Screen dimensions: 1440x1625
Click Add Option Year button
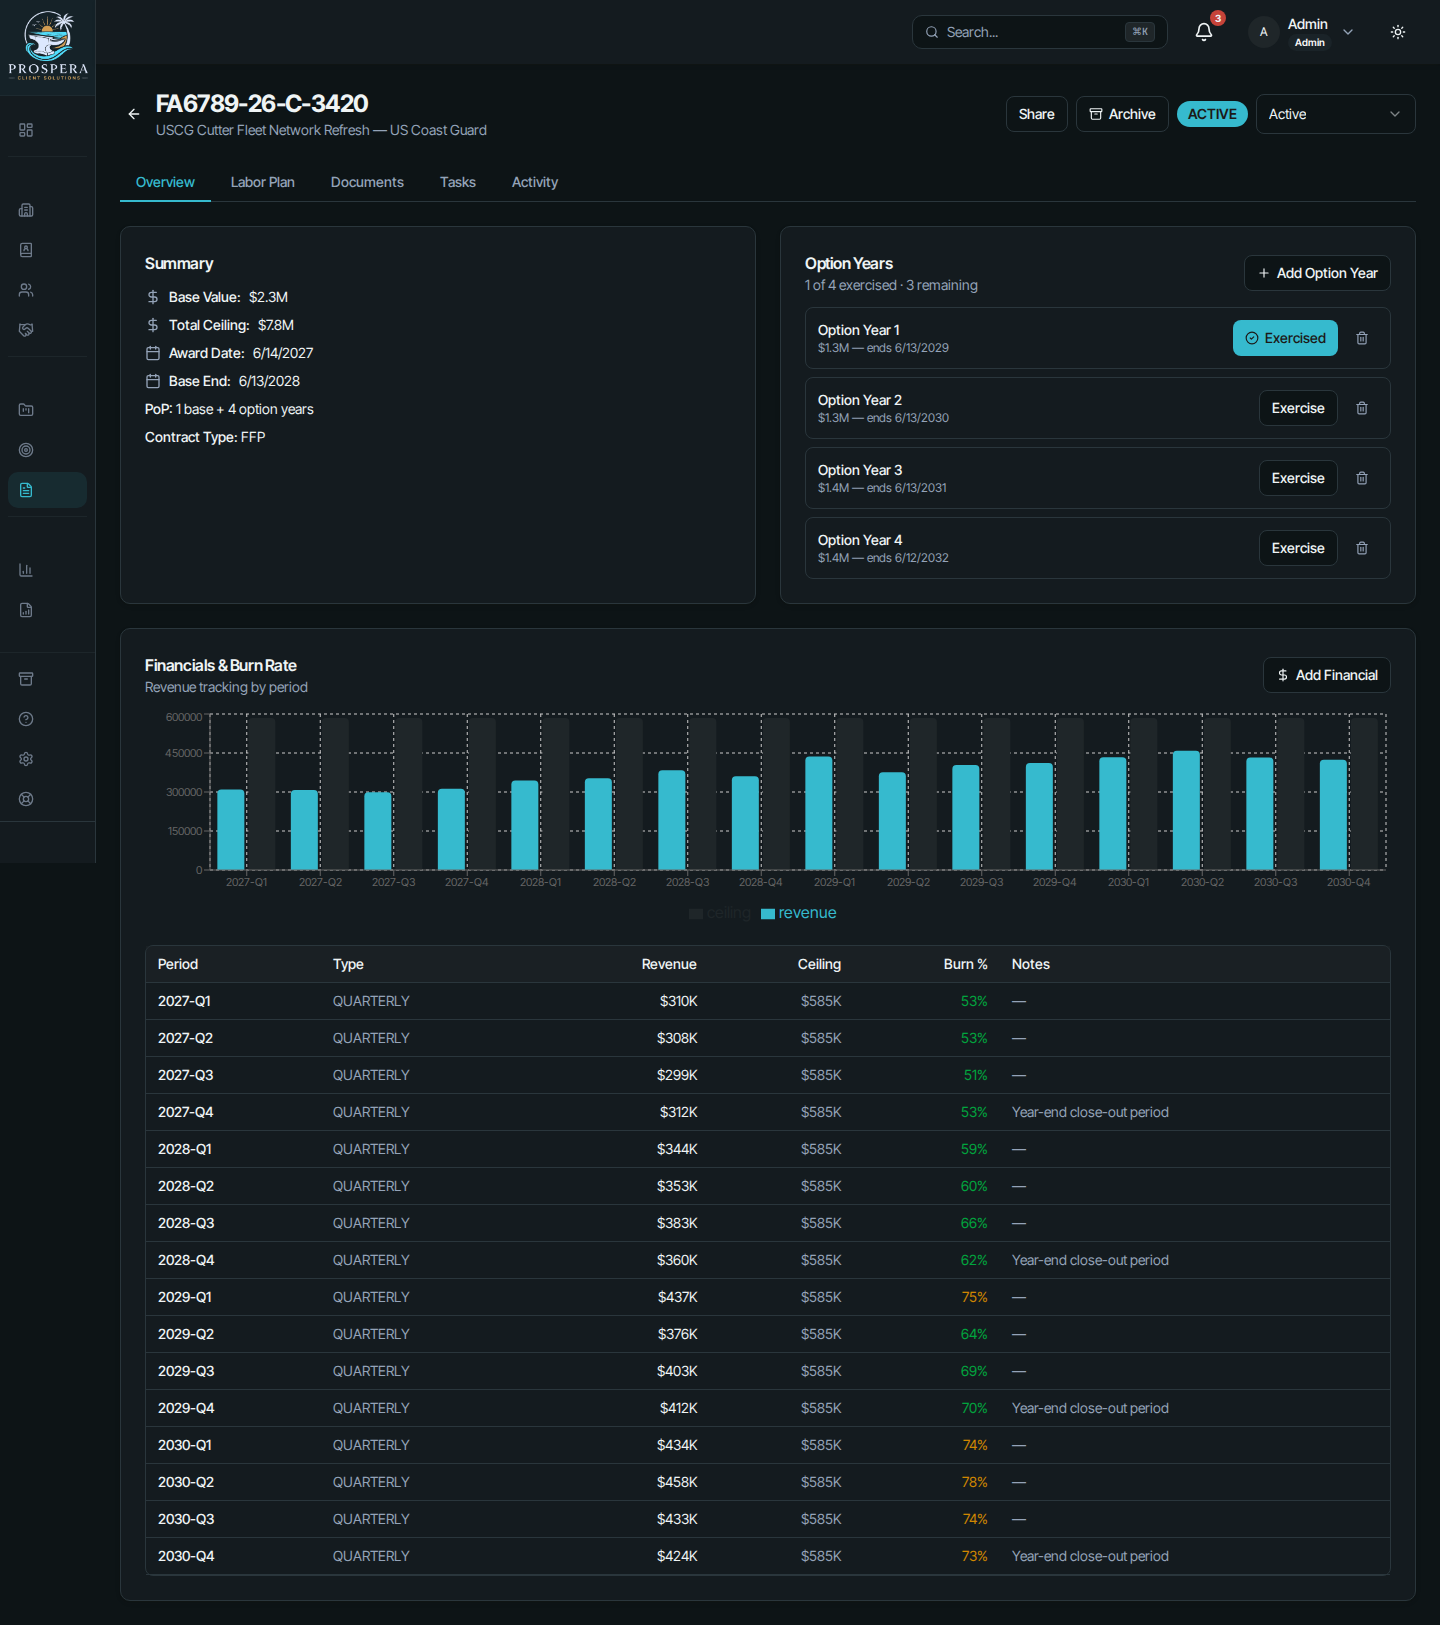[x=1317, y=273]
